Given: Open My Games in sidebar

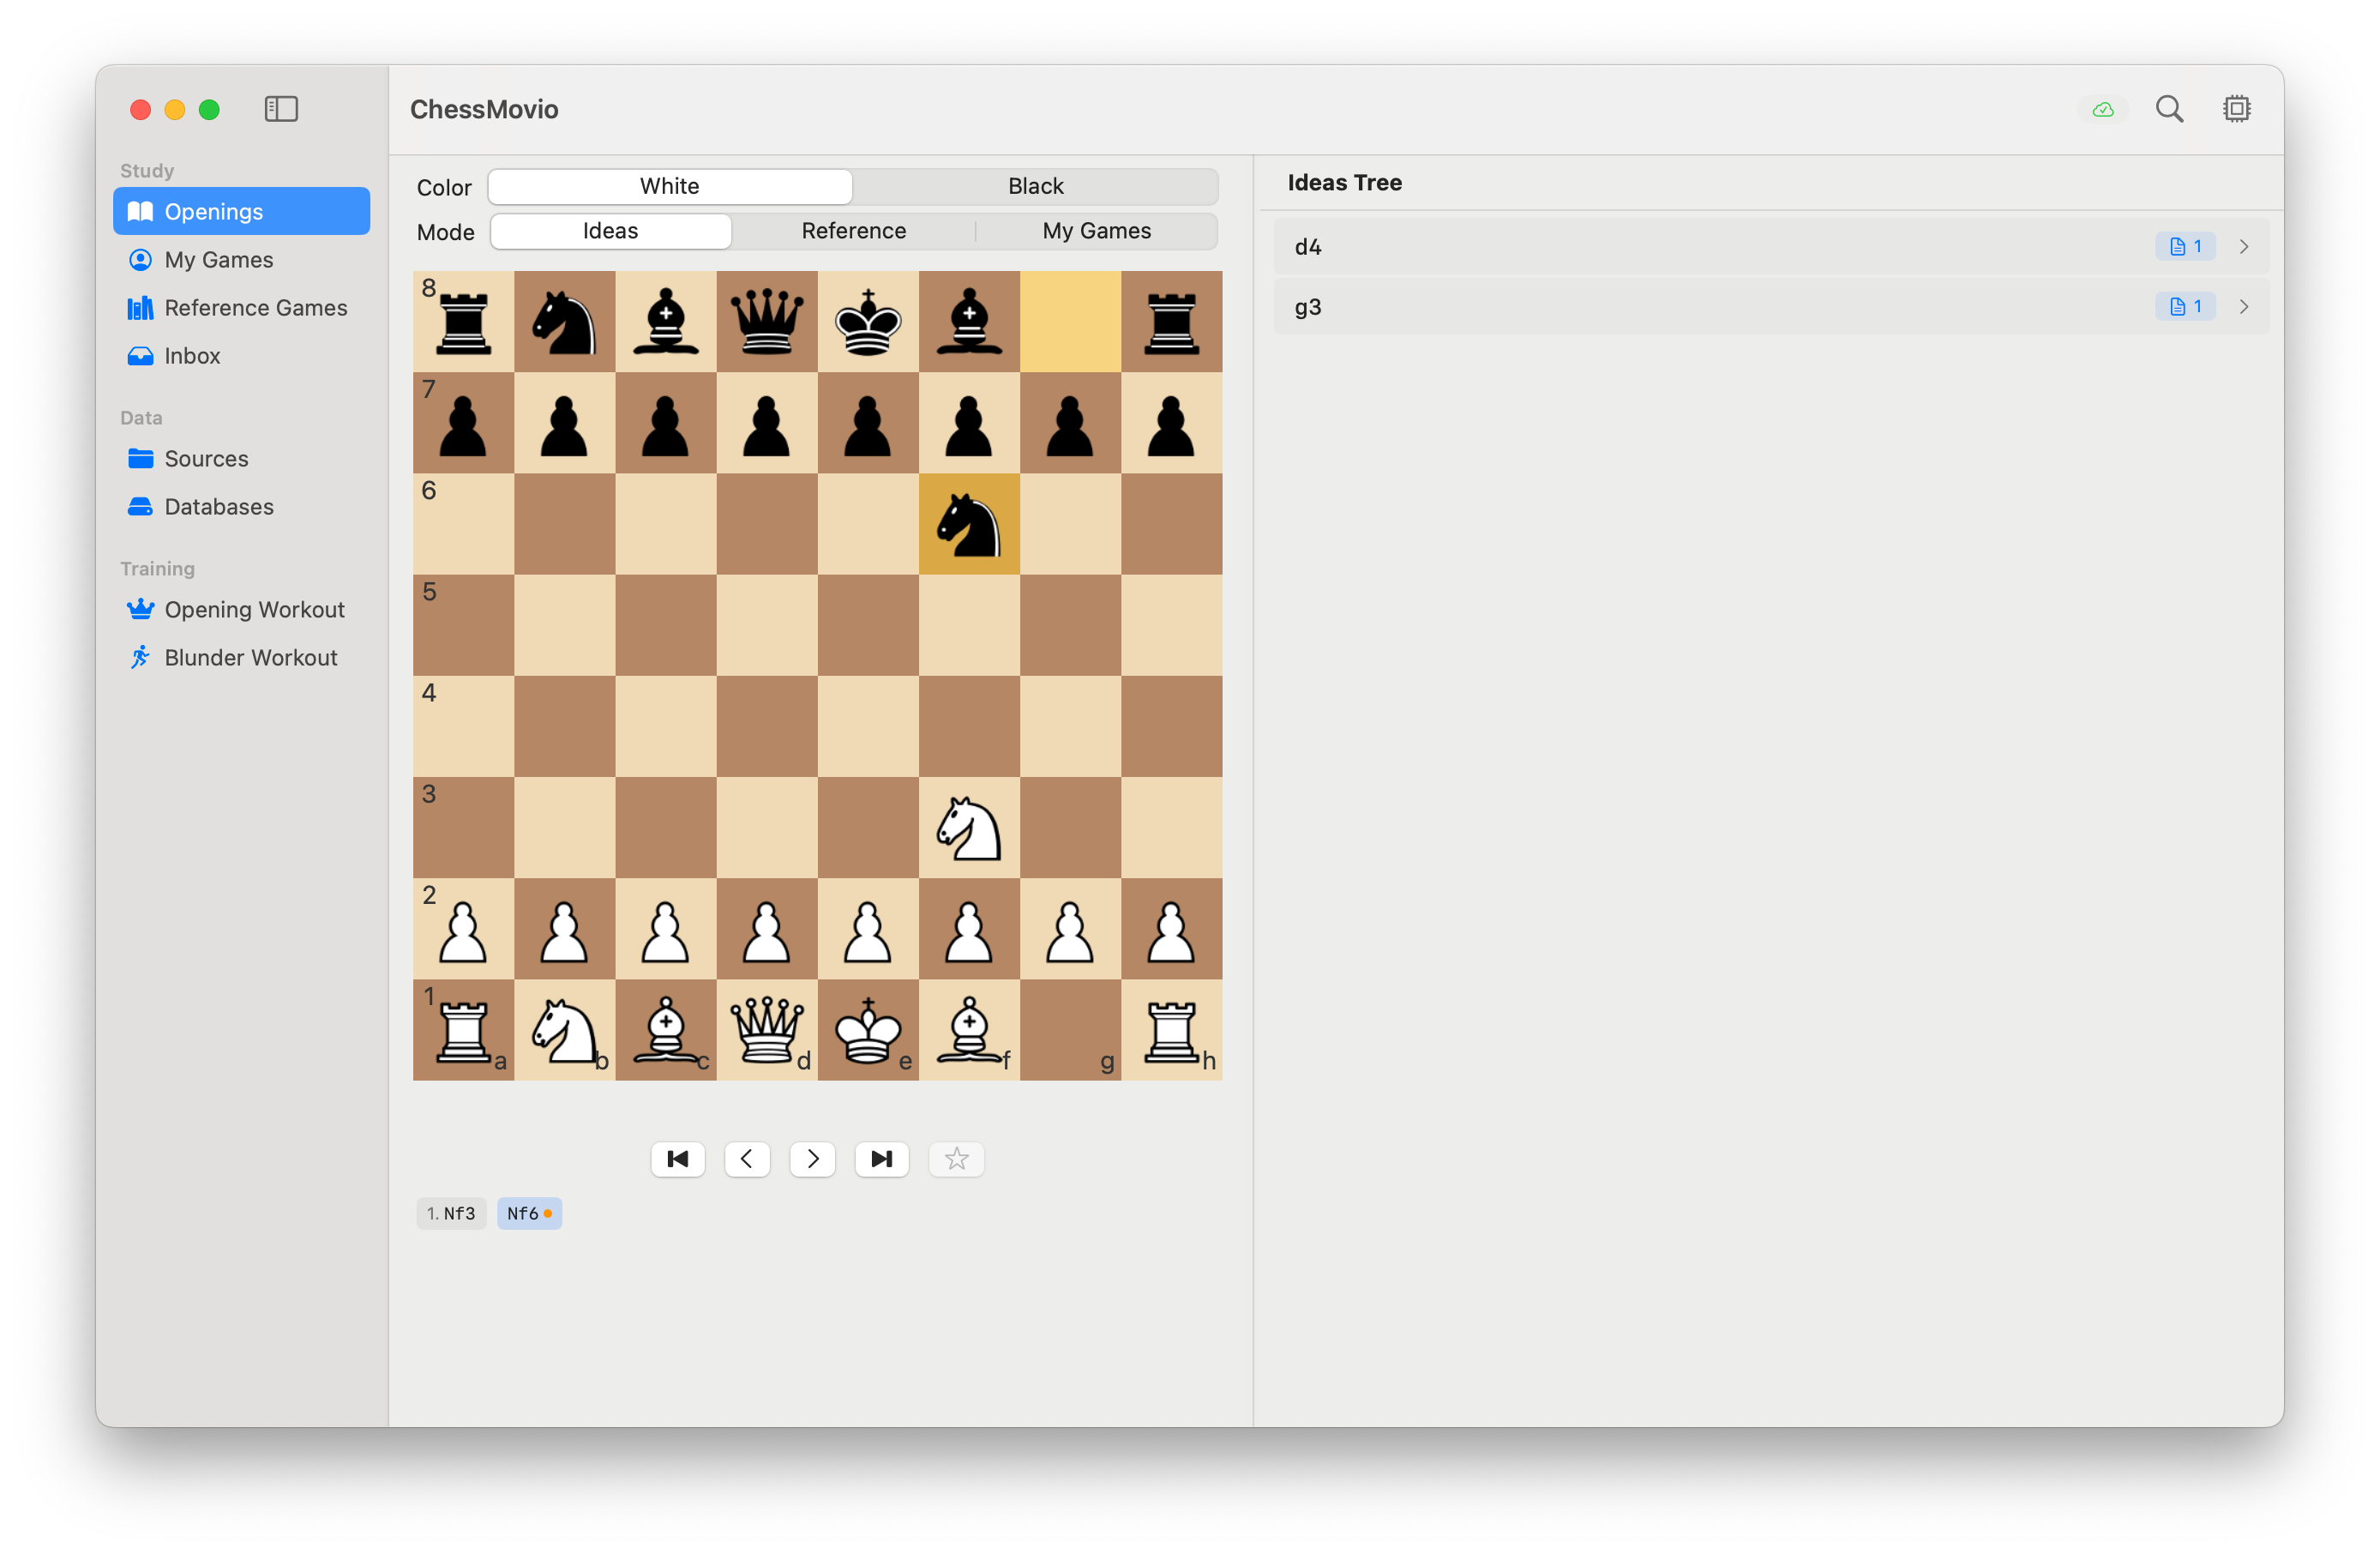Looking at the screenshot, I should [218, 260].
